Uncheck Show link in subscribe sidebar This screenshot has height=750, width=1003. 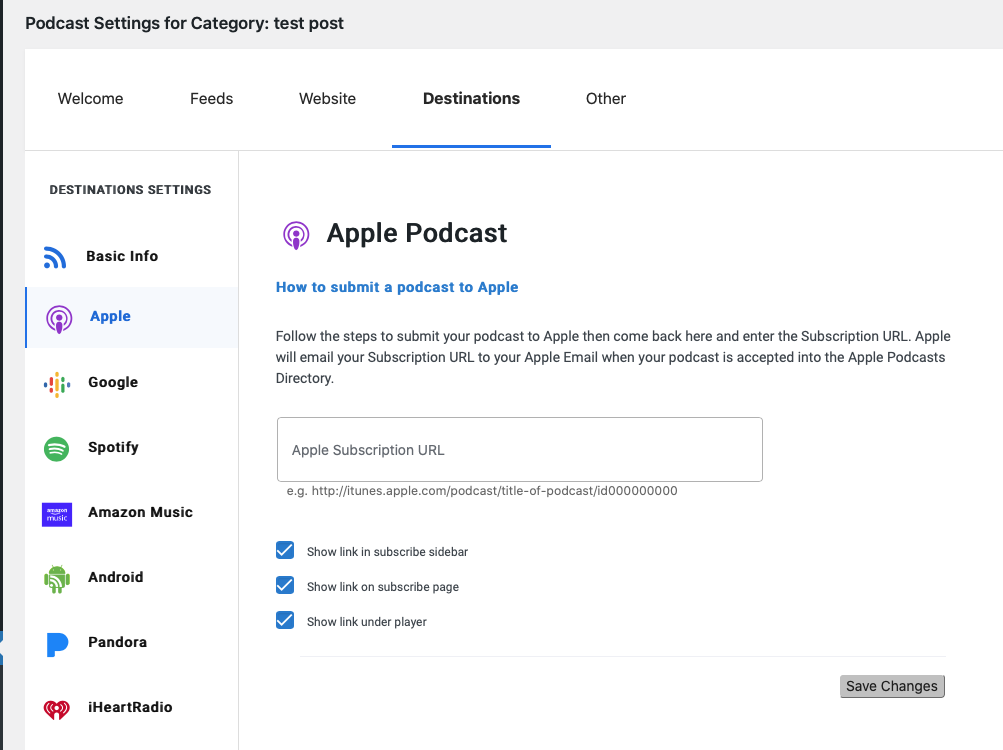coord(285,550)
